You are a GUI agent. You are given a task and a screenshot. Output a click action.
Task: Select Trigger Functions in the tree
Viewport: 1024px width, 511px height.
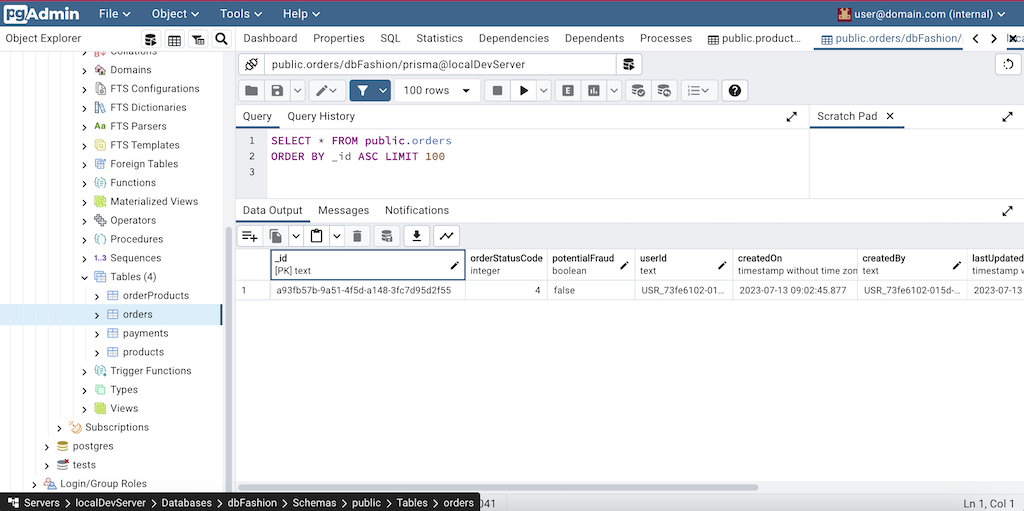pyautogui.click(x=150, y=371)
